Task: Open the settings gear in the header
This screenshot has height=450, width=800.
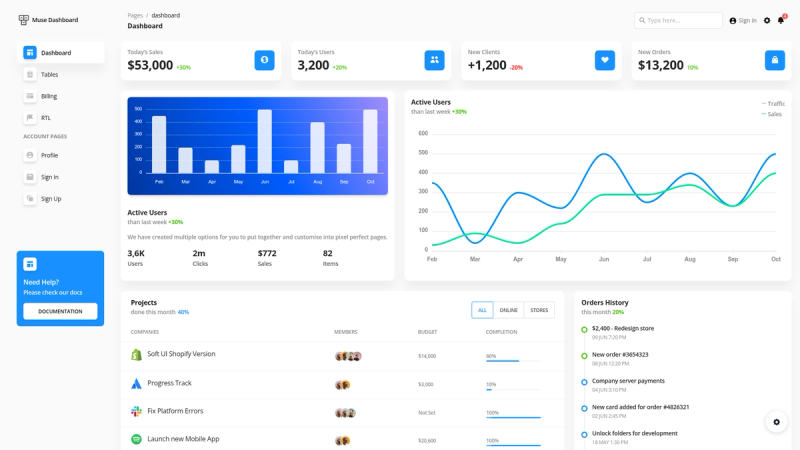Action: click(767, 20)
